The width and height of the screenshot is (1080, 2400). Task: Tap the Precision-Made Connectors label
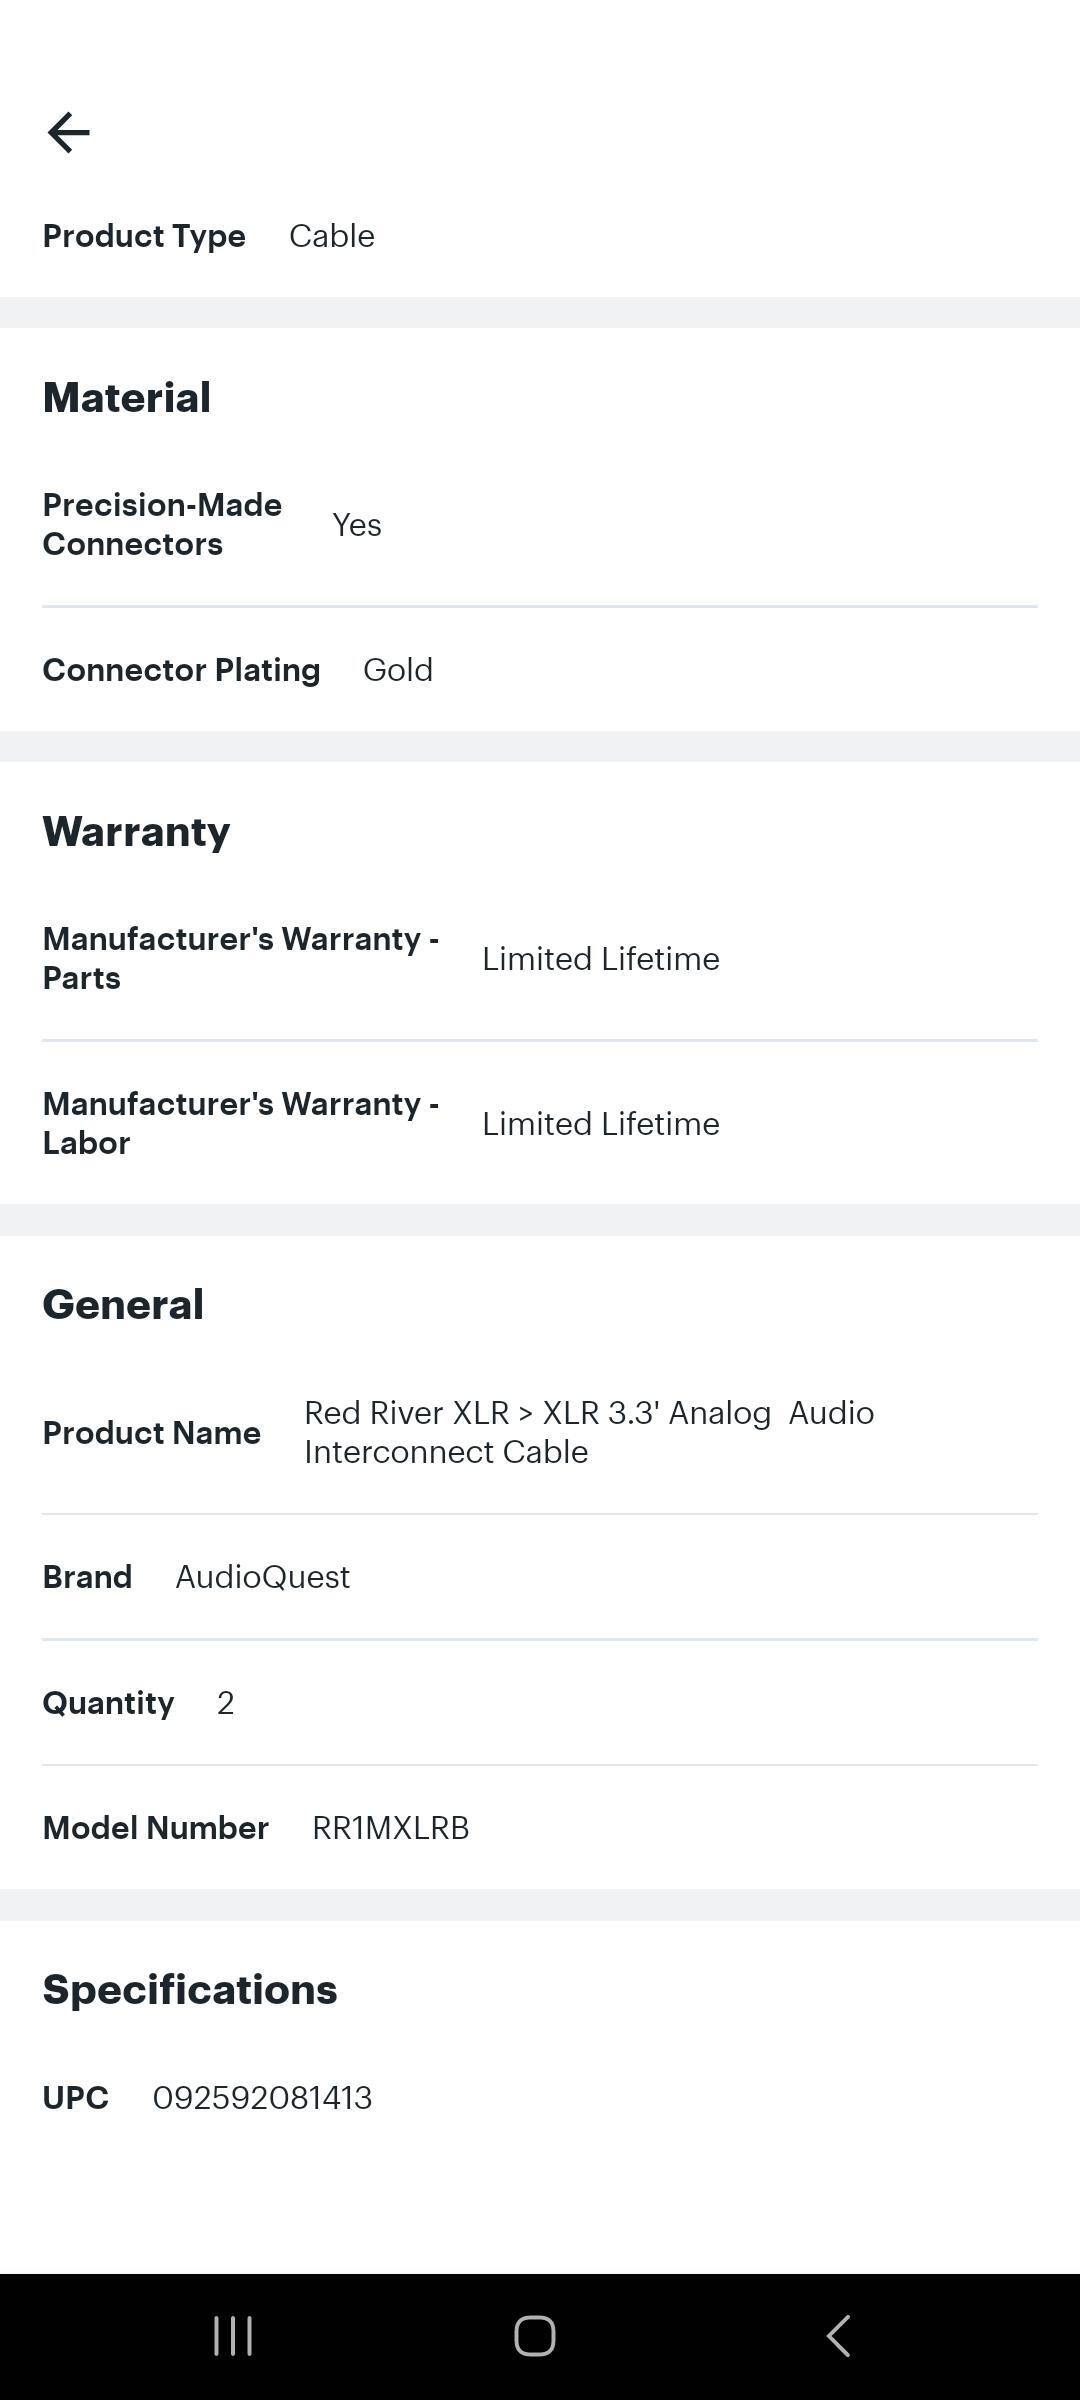162,524
